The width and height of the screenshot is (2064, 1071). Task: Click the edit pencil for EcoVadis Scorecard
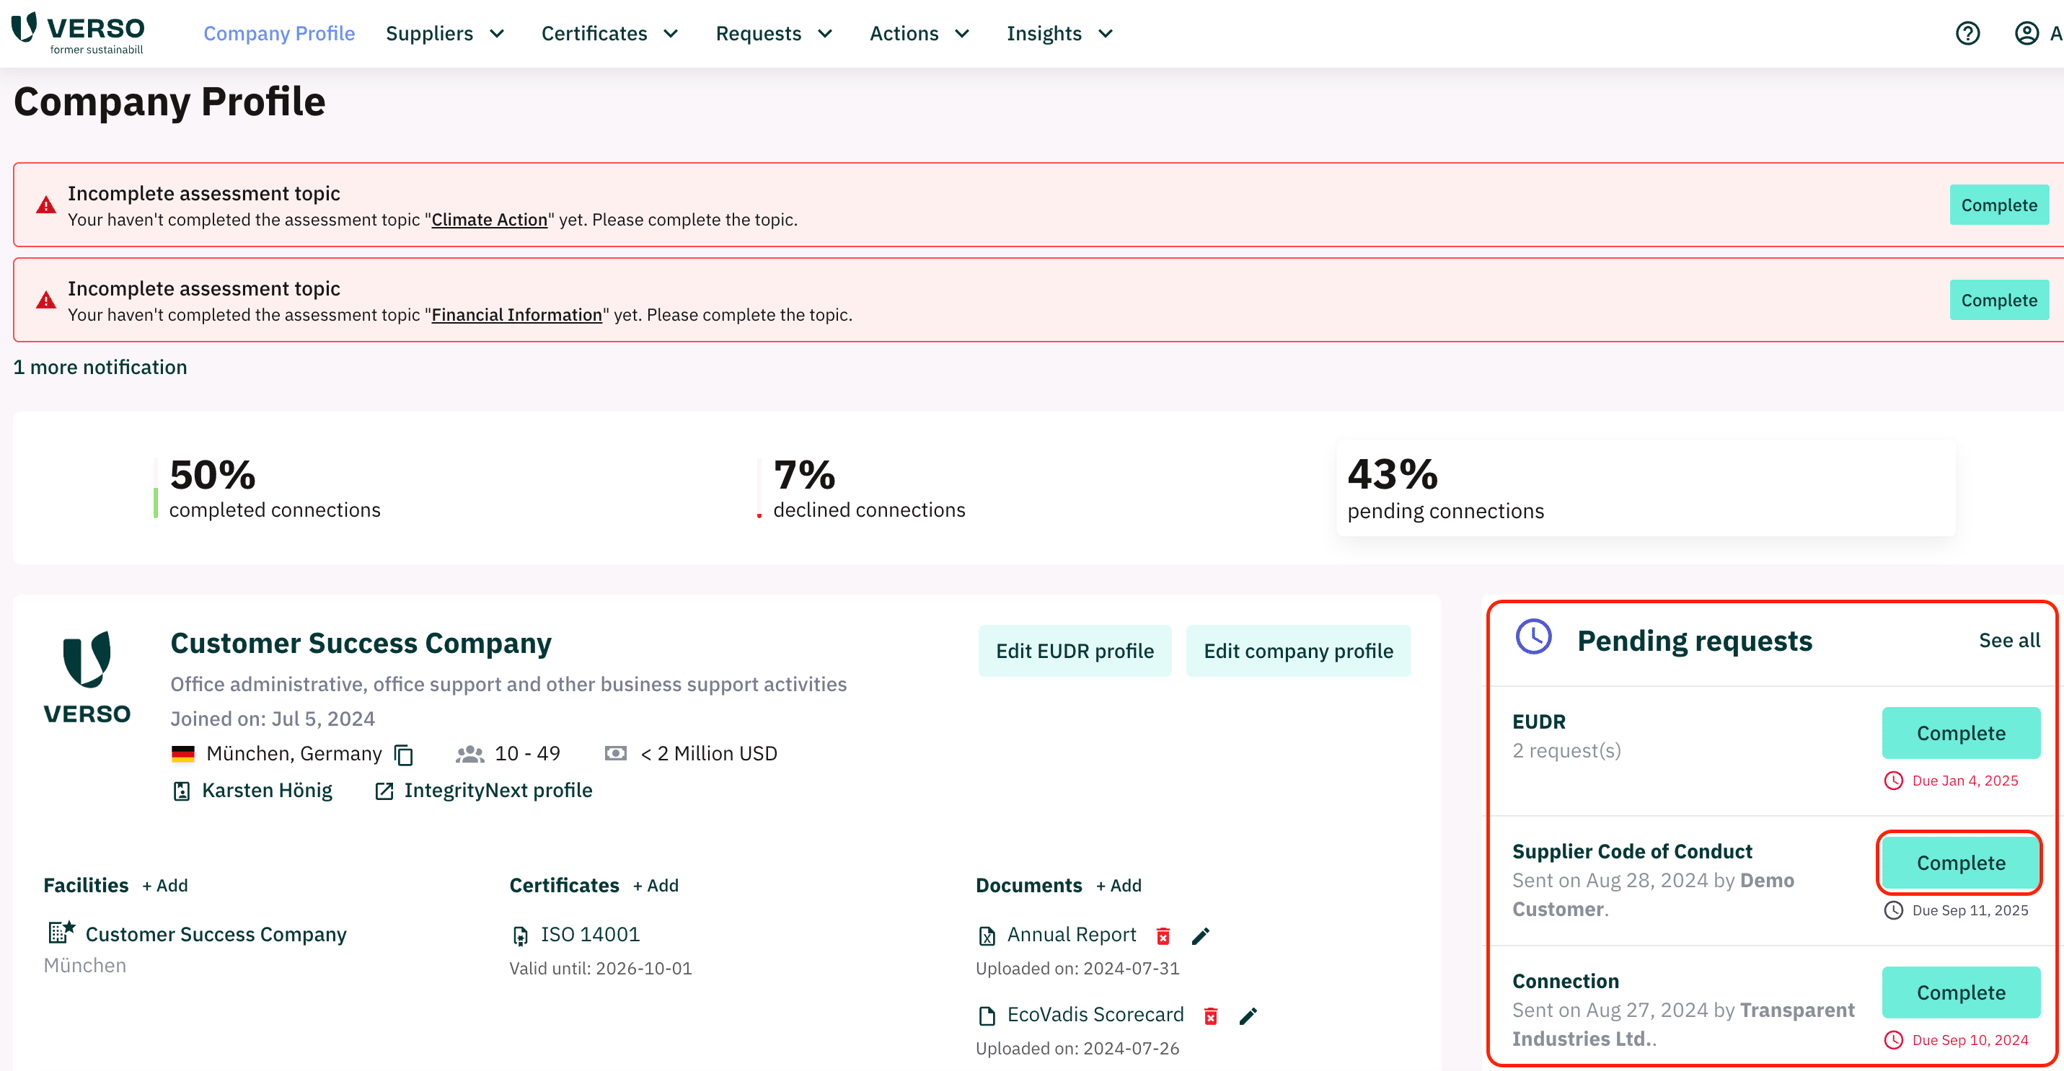(x=1248, y=1015)
